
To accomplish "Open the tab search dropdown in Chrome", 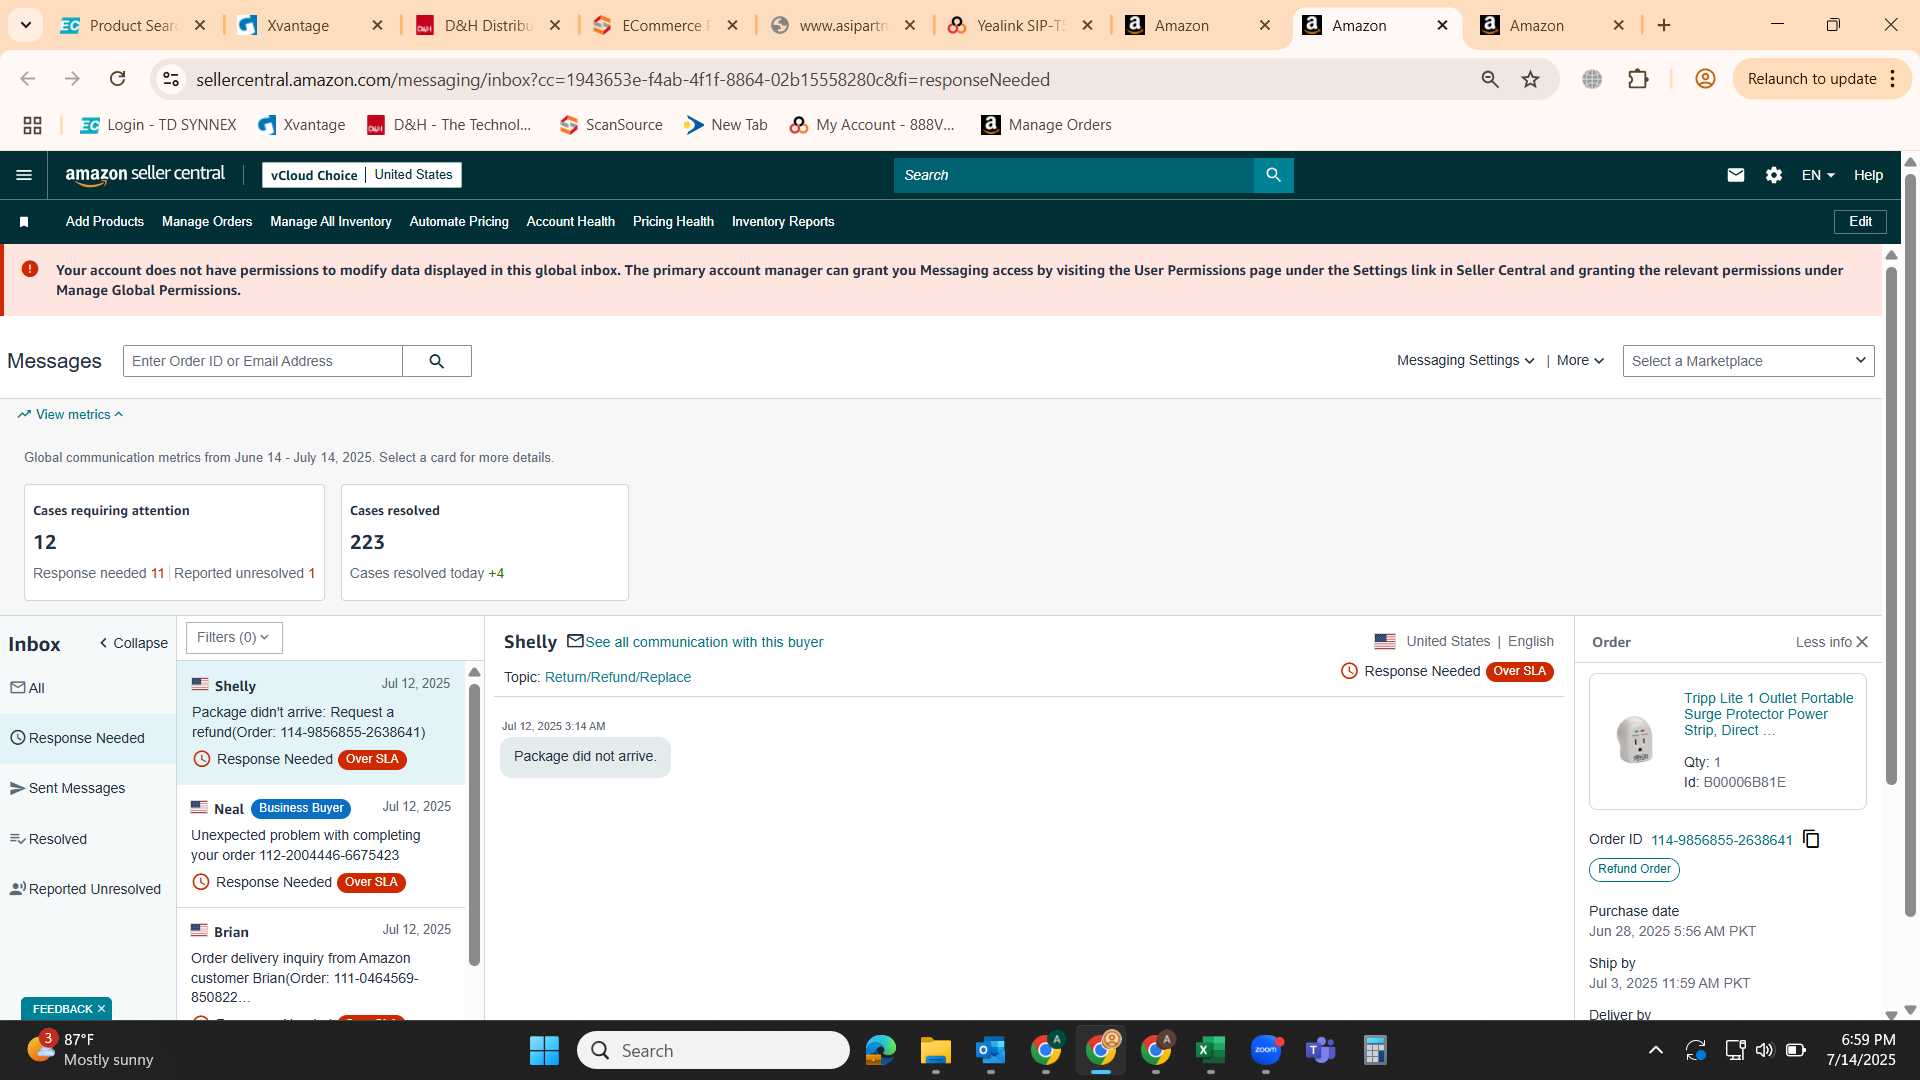I will click(x=26, y=25).
